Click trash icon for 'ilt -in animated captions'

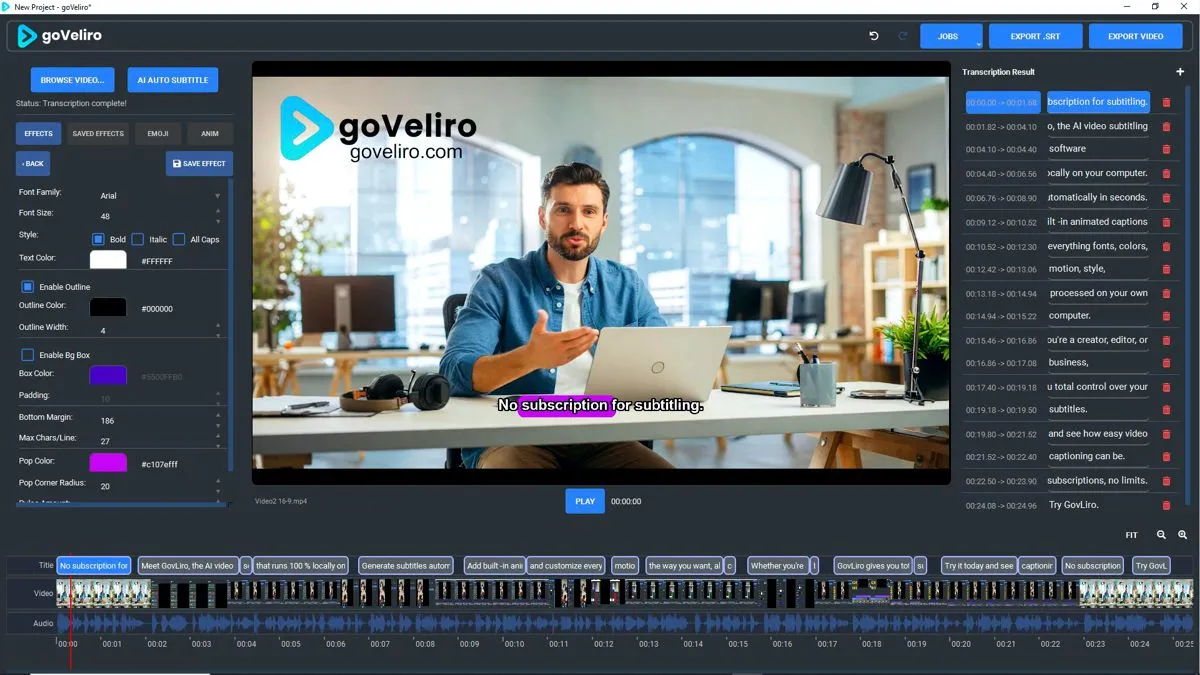tap(1166, 222)
